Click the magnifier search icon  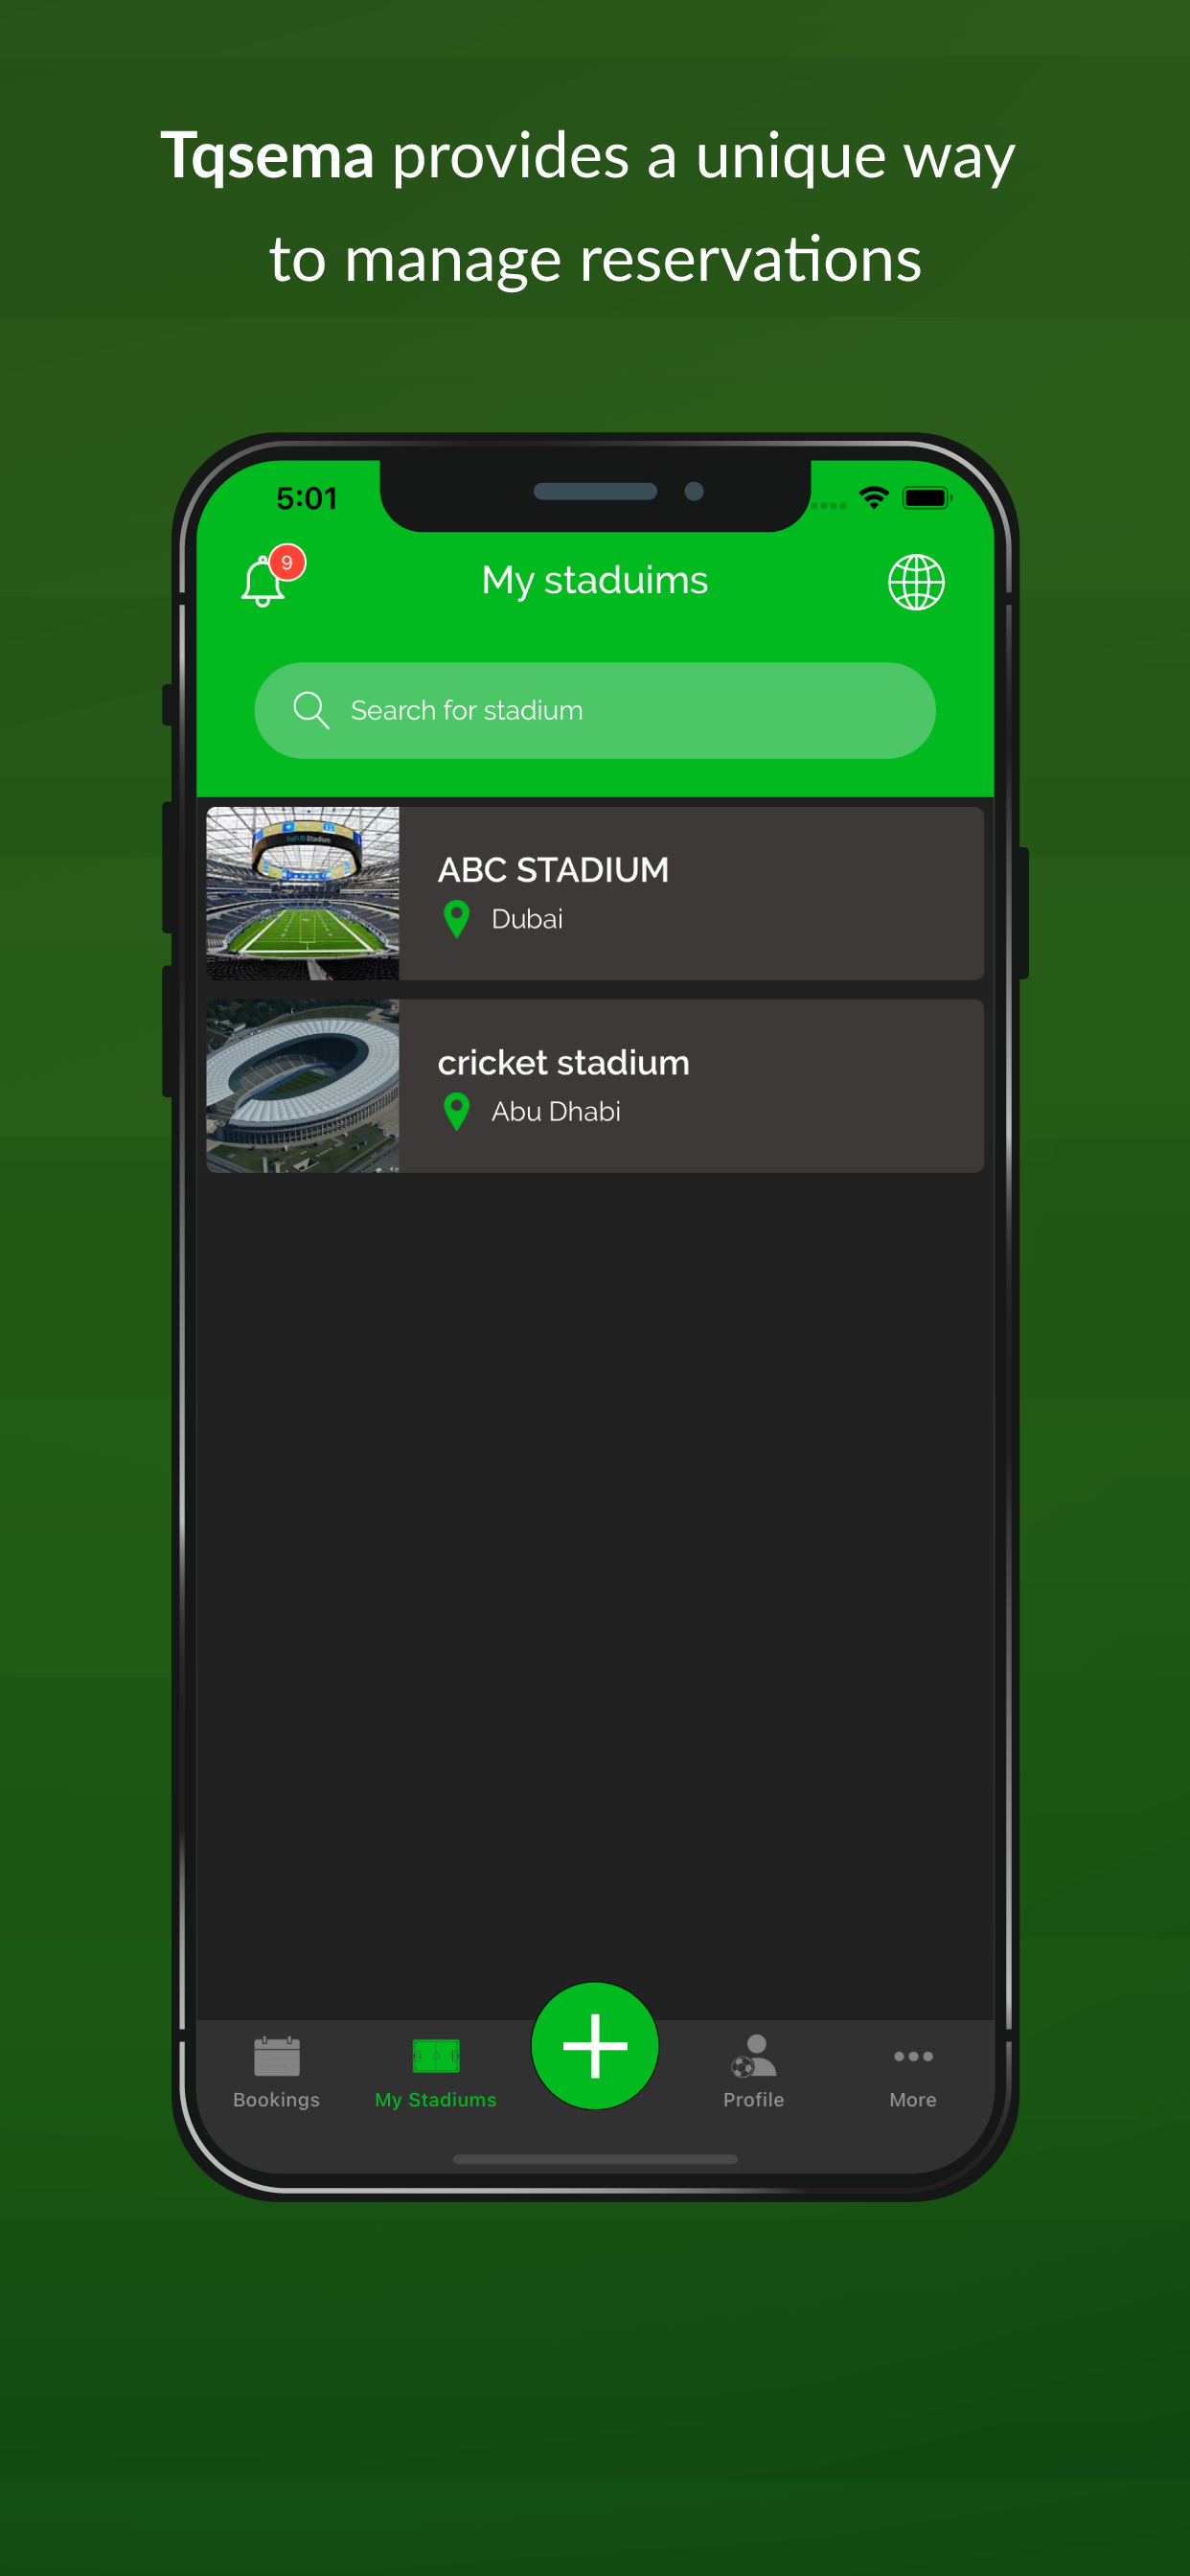tap(311, 710)
